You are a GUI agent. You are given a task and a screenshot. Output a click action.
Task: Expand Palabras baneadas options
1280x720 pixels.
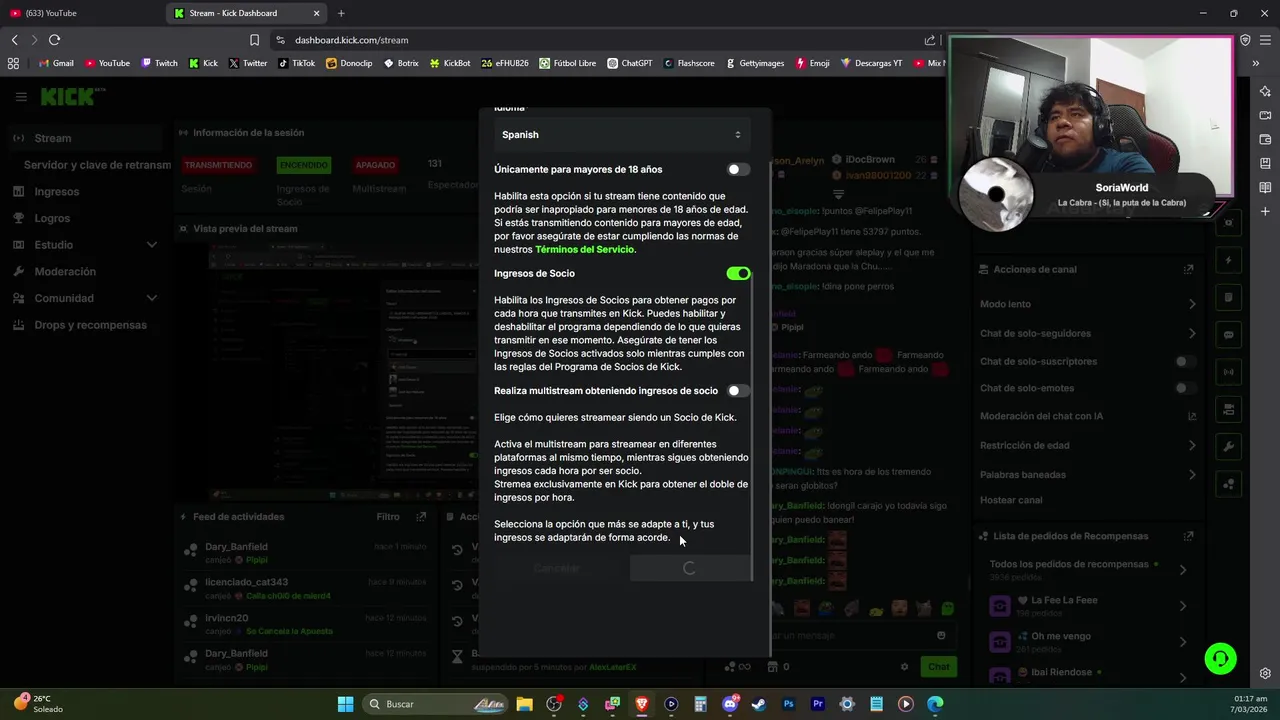tap(1192, 475)
